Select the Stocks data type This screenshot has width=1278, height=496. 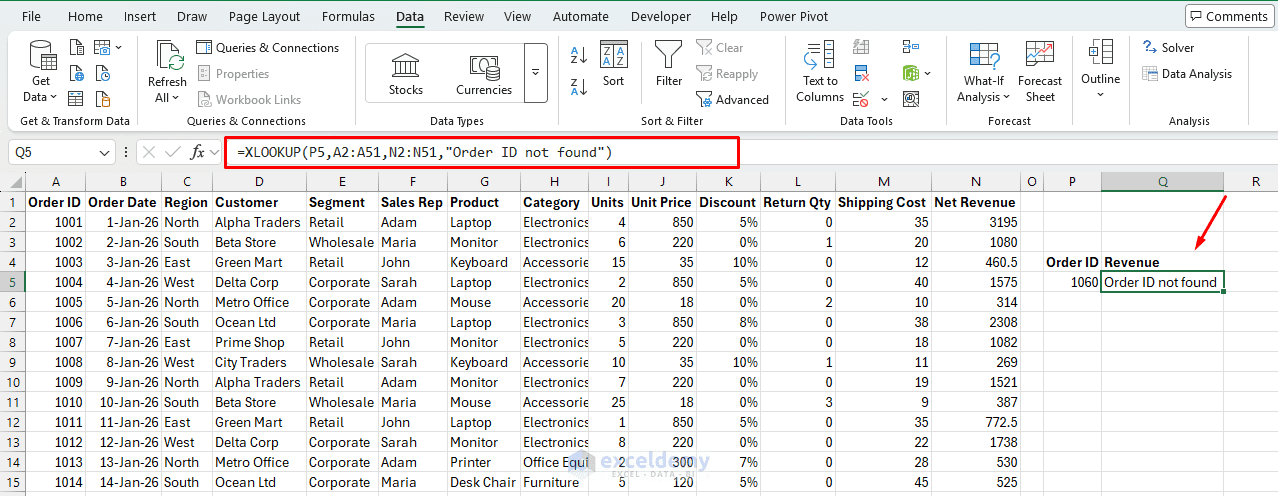click(x=406, y=72)
